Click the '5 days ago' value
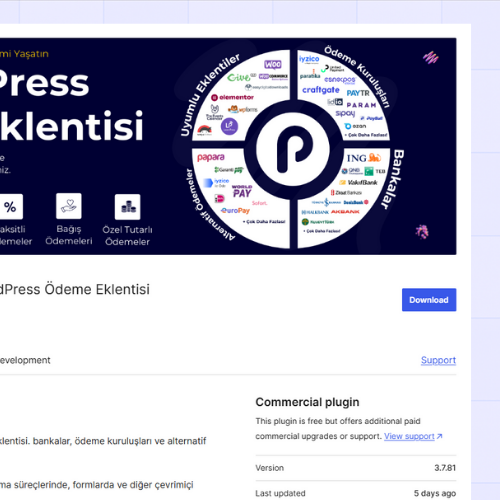Image resolution: width=500 pixels, height=500 pixels. click(435, 493)
